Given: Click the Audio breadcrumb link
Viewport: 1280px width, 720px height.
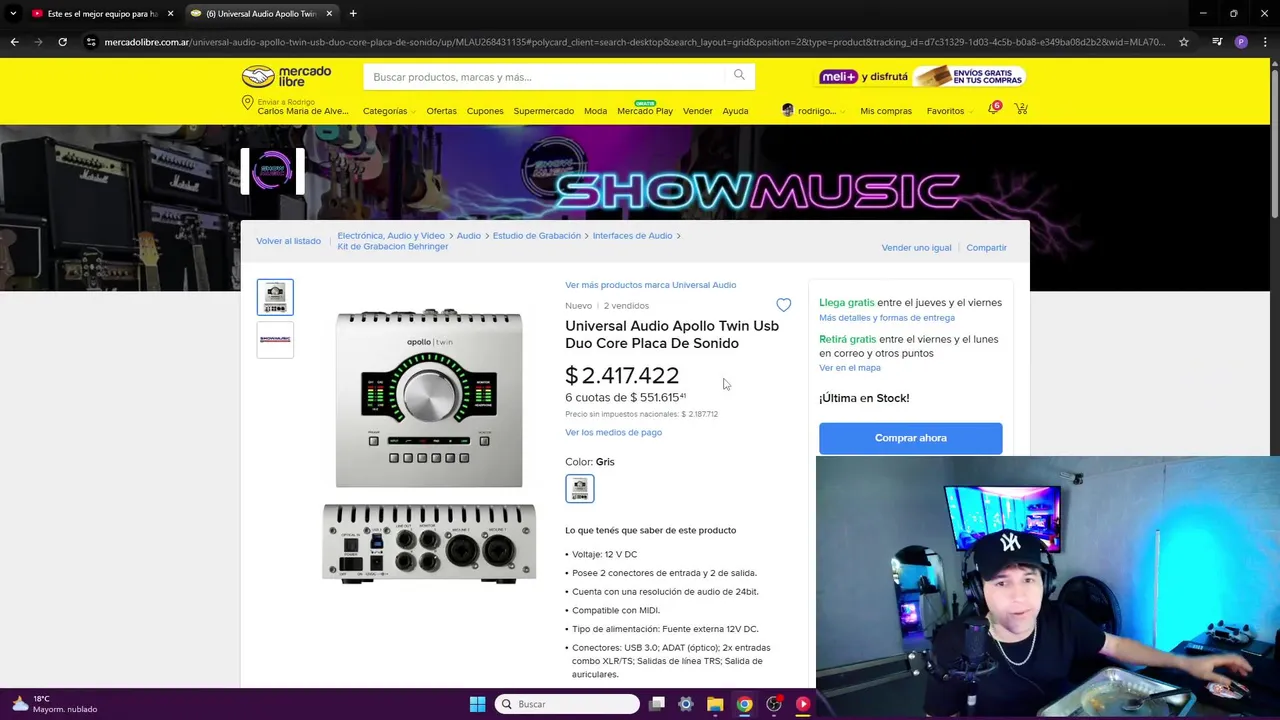Looking at the screenshot, I should click(x=469, y=236).
